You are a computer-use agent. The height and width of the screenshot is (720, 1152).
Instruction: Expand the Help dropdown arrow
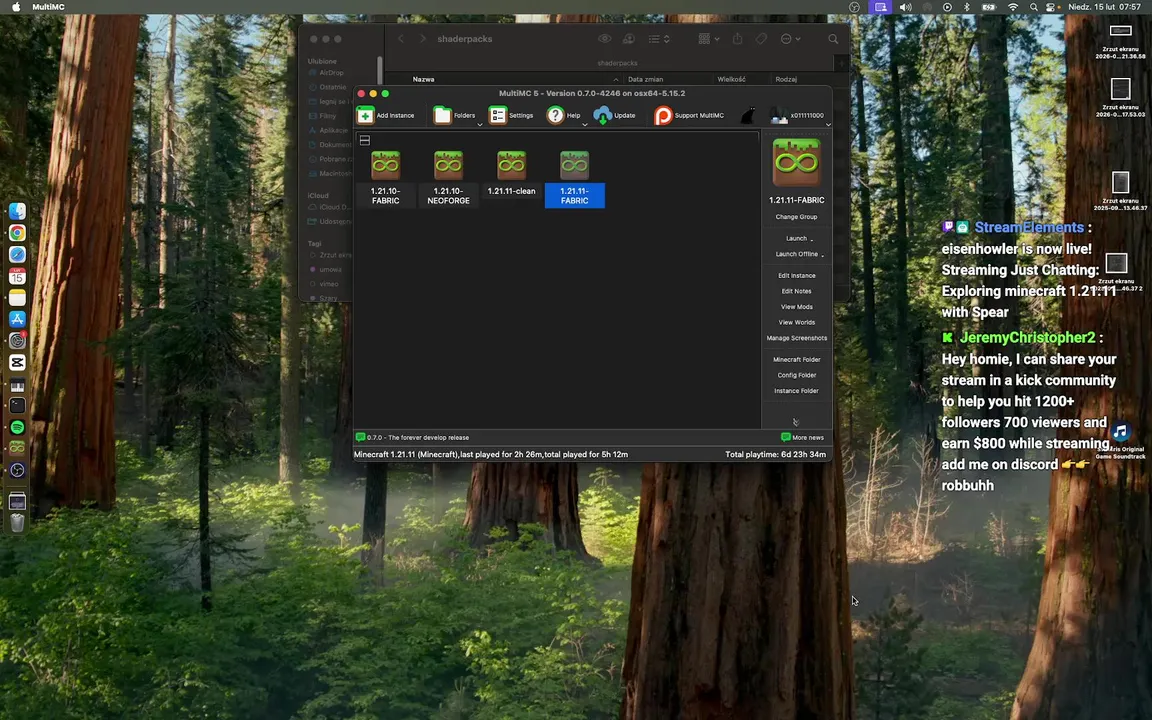(585, 125)
